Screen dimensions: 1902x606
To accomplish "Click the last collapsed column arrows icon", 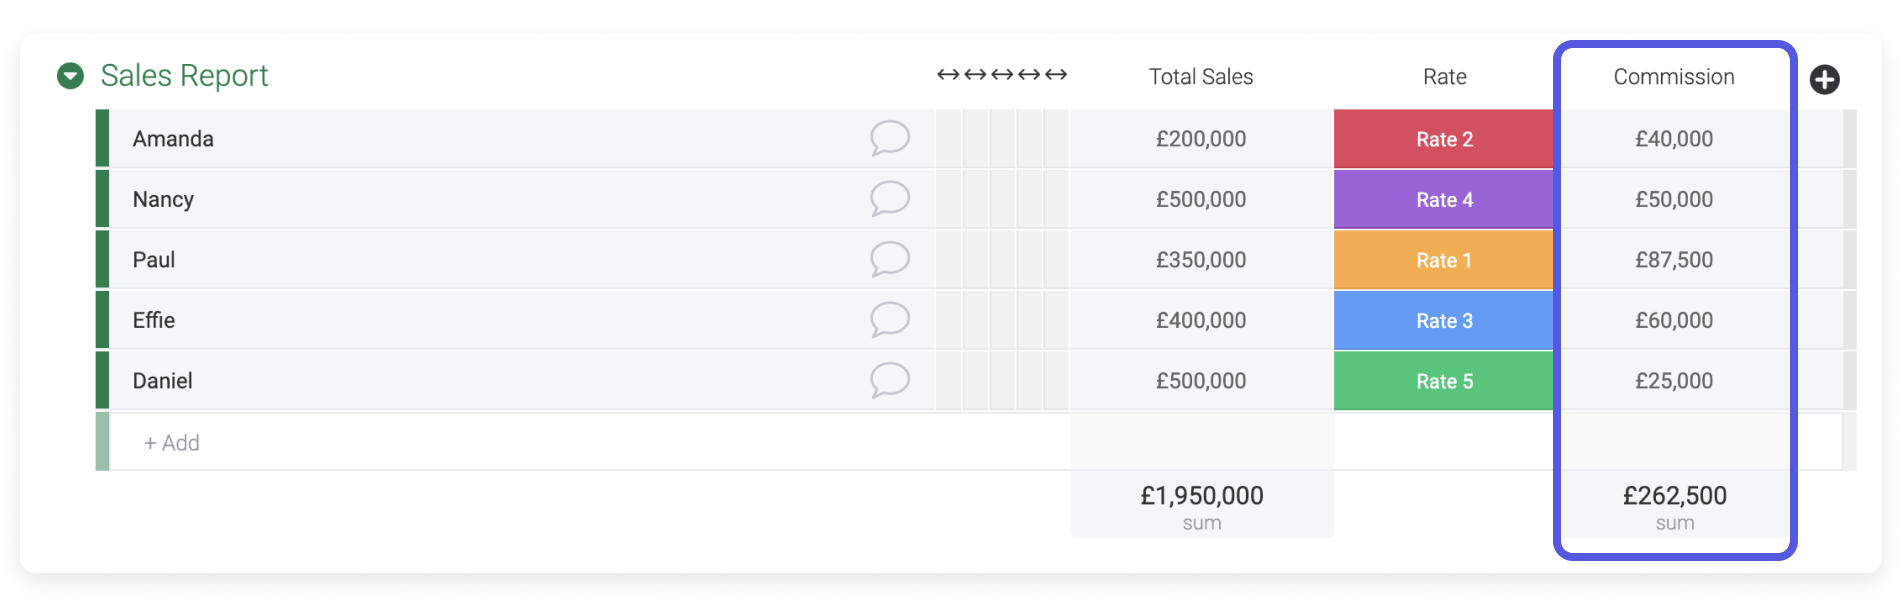I will (1056, 75).
